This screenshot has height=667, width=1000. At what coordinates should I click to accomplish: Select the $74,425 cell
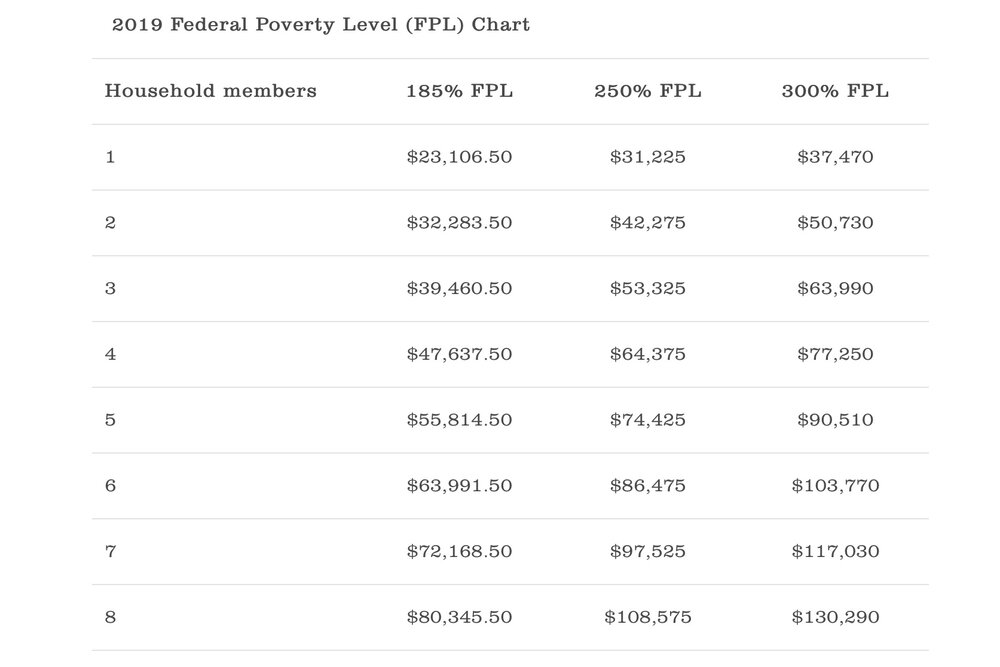point(647,420)
